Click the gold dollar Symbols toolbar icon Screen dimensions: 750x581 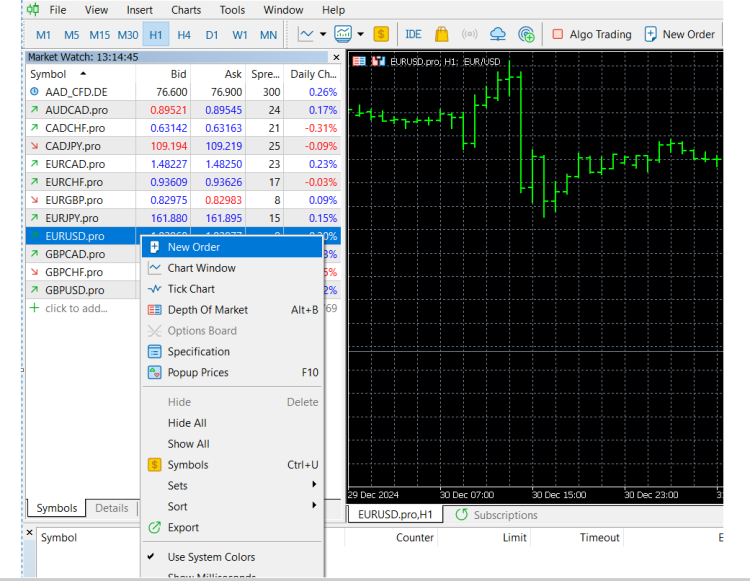point(381,34)
